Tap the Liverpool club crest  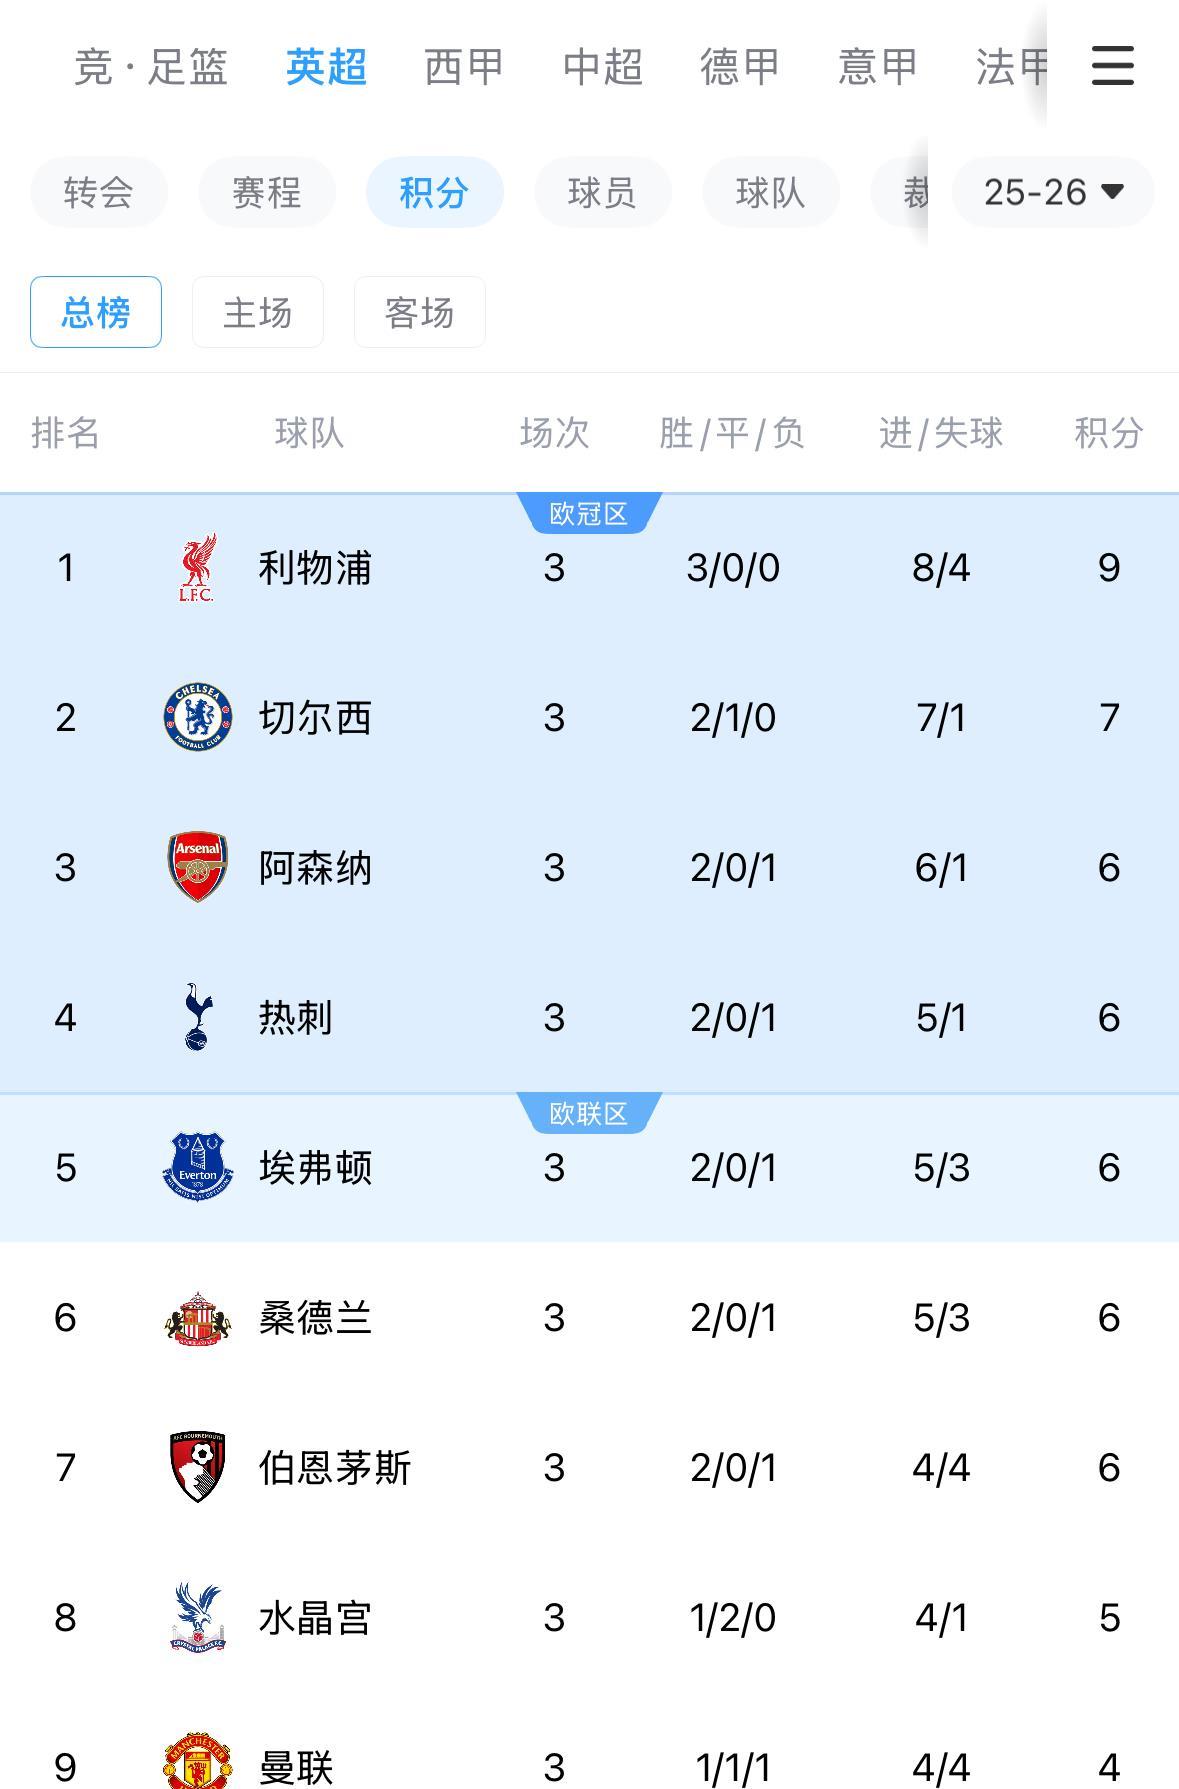(197, 568)
